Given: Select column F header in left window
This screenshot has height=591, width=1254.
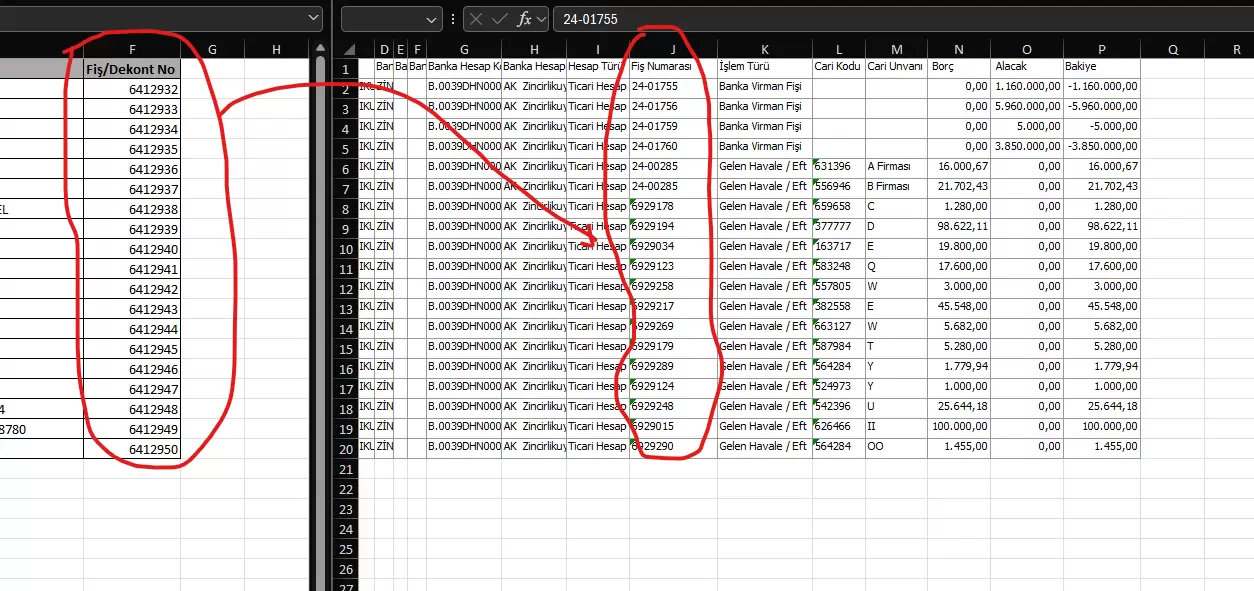Looking at the screenshot, I should point(132,49).
